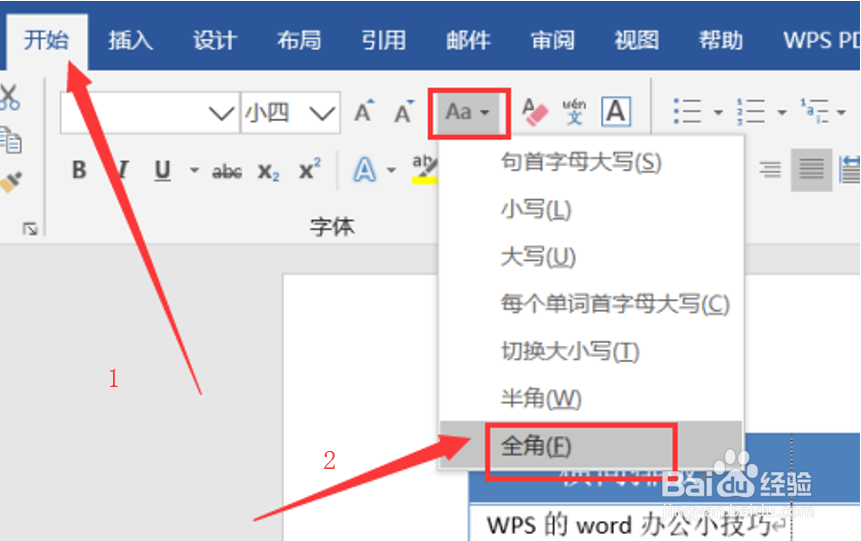
Task: Insert a bulleted list
Action: [687, 111]
